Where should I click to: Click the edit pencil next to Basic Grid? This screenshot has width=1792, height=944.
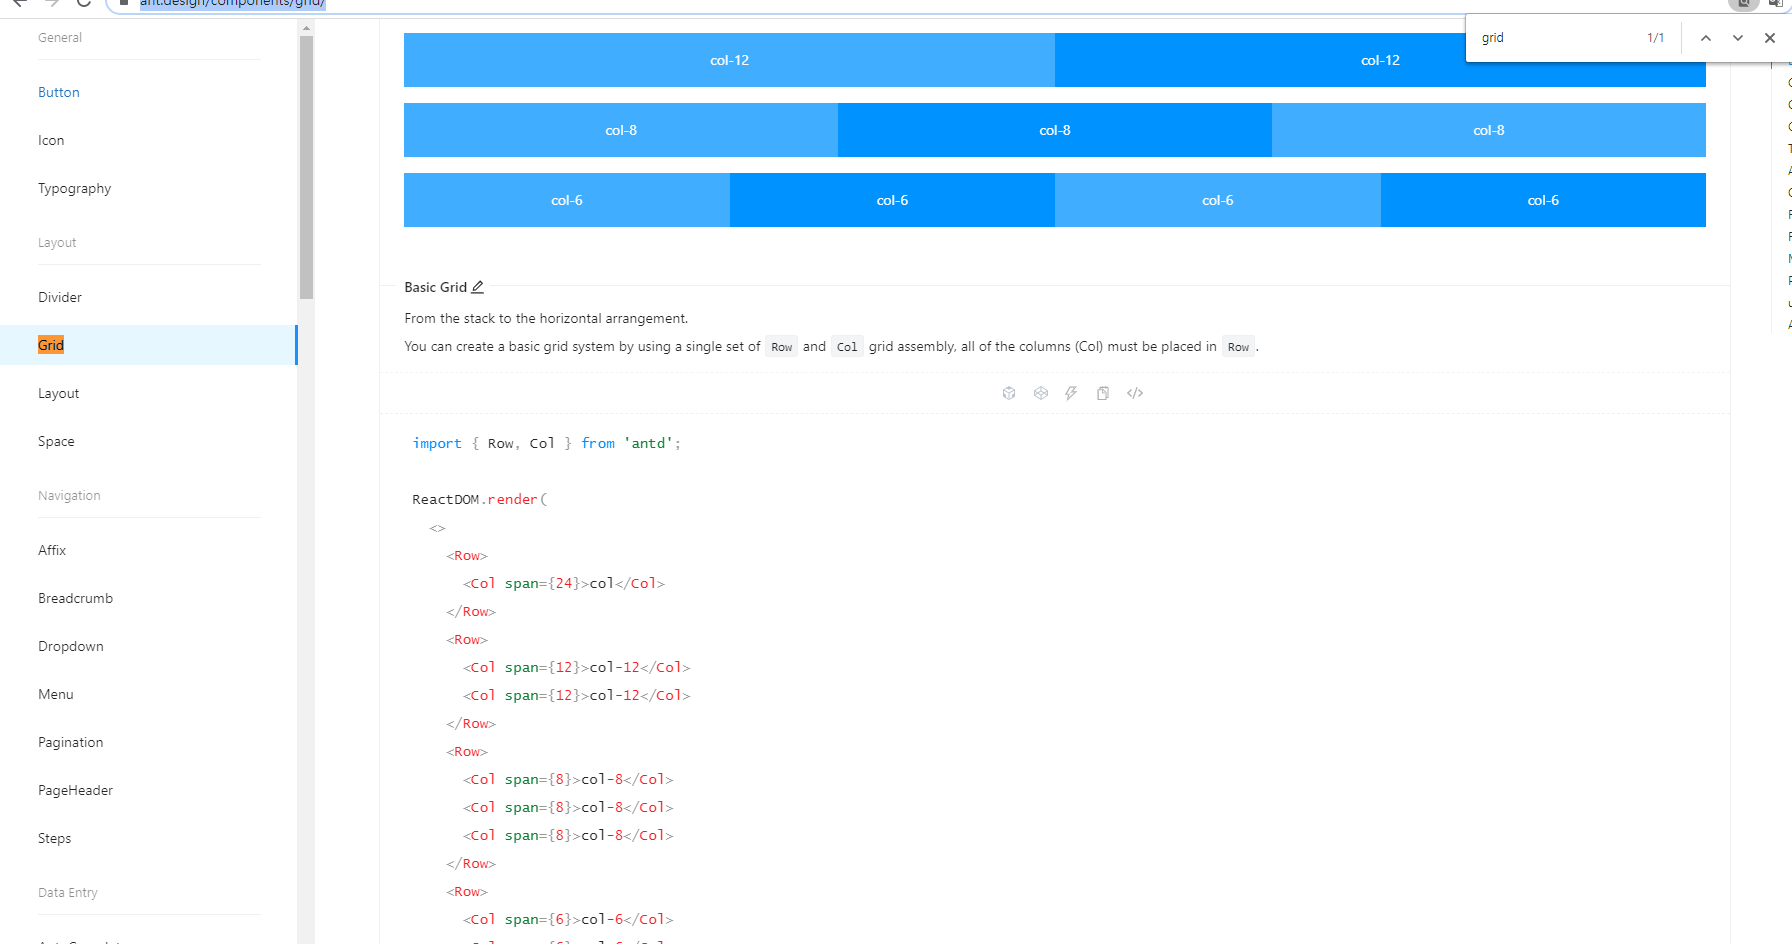(x=478, y=287)
